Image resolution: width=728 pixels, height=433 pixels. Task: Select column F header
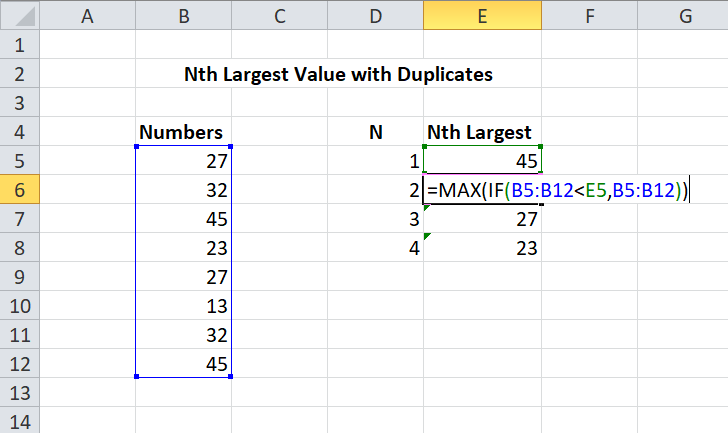[590, 16]
